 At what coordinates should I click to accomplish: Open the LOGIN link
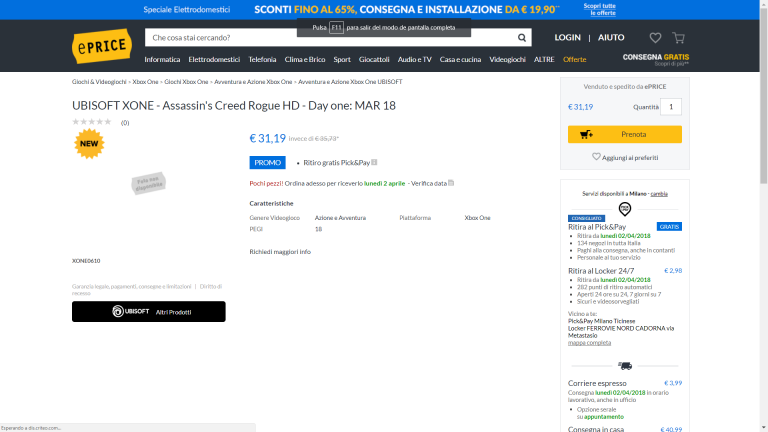click(x=567, y=38)
